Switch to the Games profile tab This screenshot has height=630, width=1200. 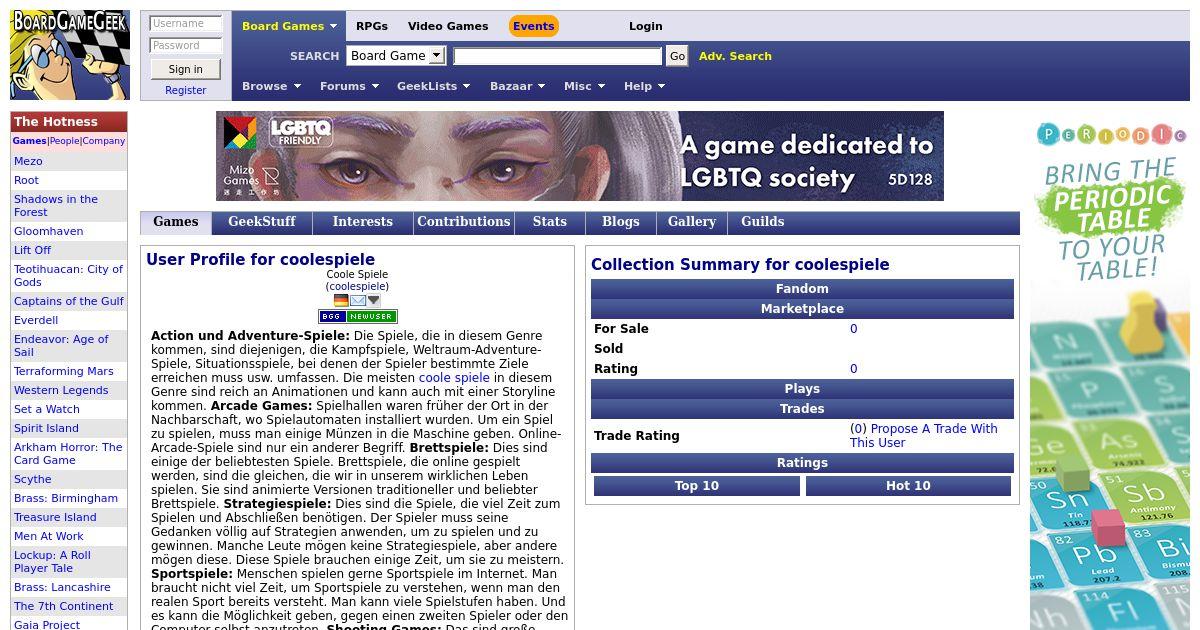coord(176,222)
